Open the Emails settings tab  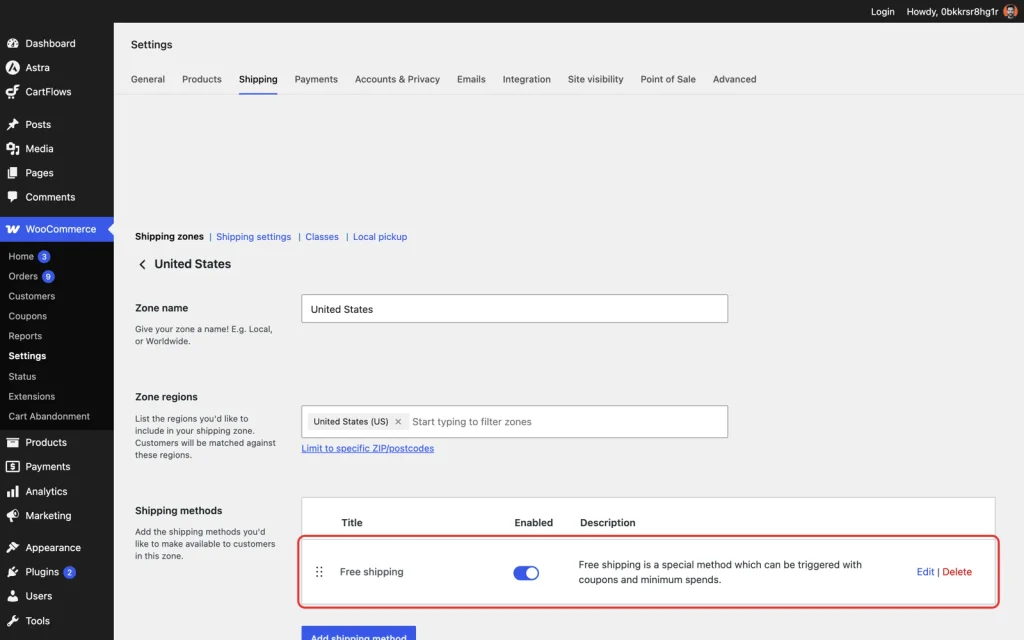pos(471,79)
